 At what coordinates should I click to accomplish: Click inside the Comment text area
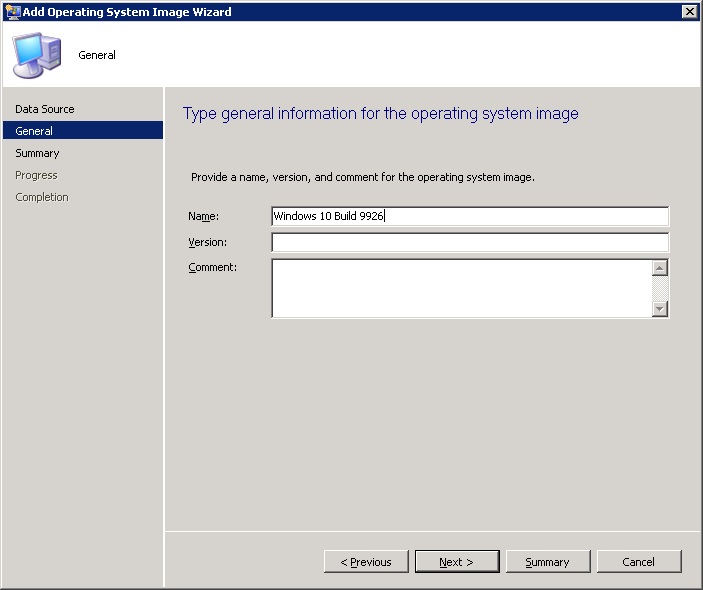(460, 288)
